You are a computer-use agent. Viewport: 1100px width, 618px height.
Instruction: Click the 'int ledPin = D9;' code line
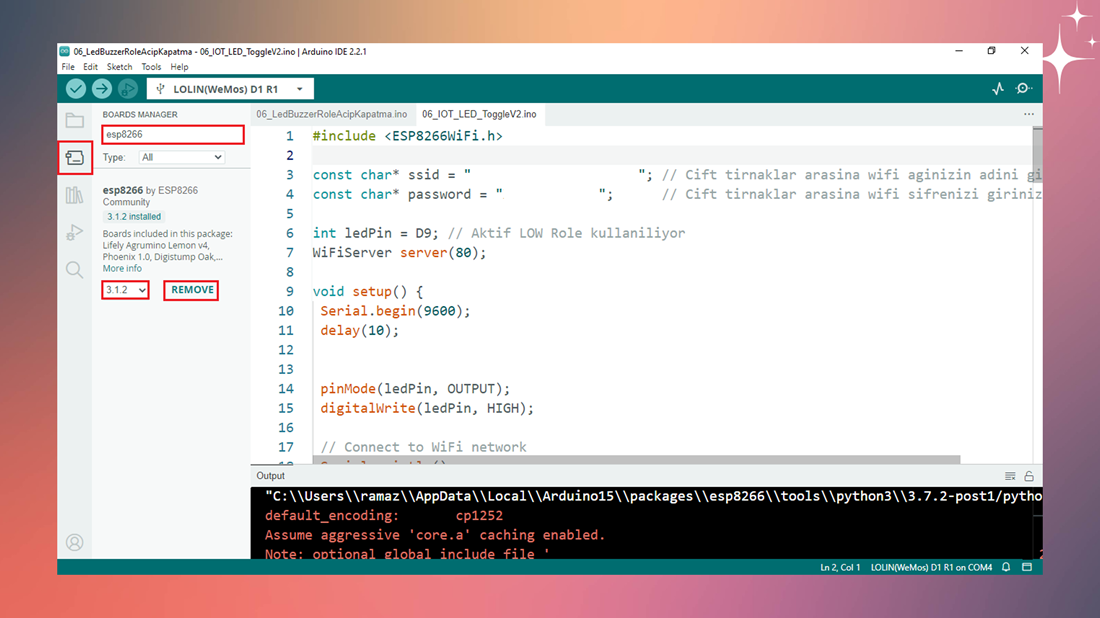[x=375, y=233]
